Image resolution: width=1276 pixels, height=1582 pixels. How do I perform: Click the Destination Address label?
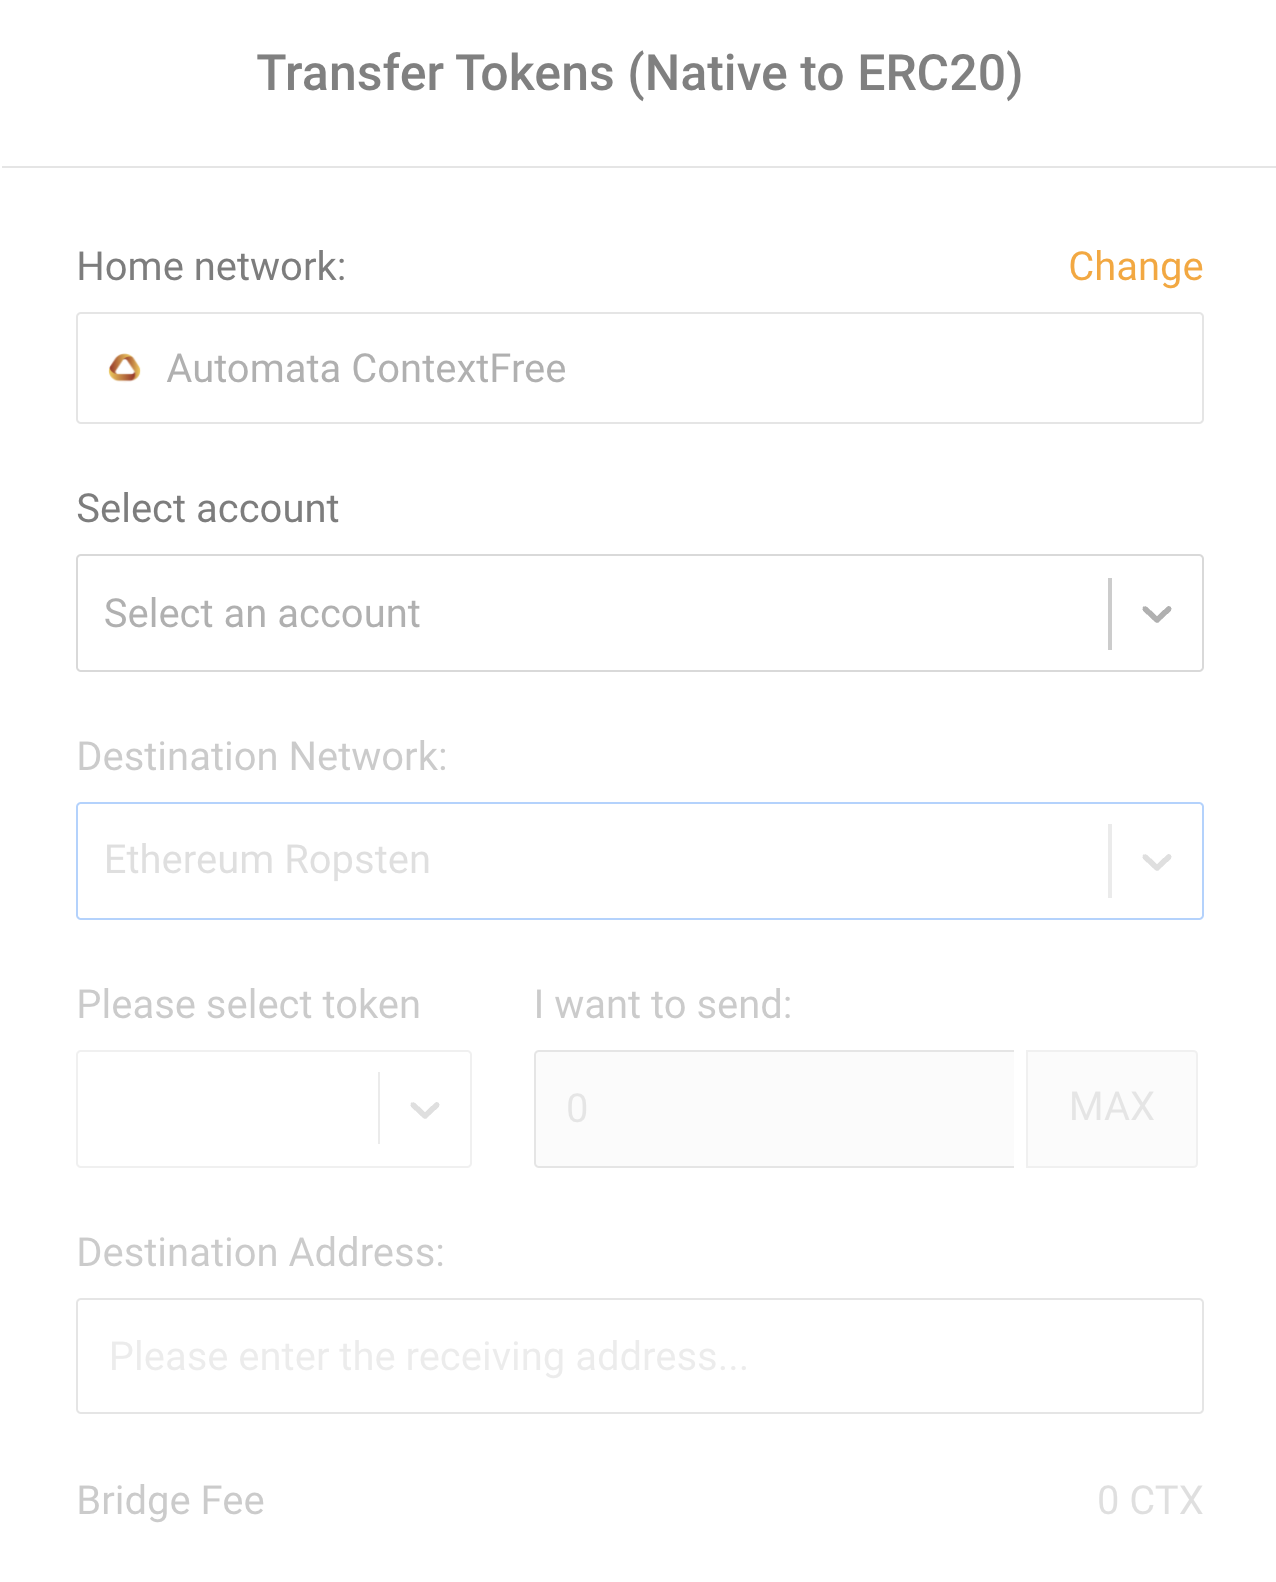261,1253
